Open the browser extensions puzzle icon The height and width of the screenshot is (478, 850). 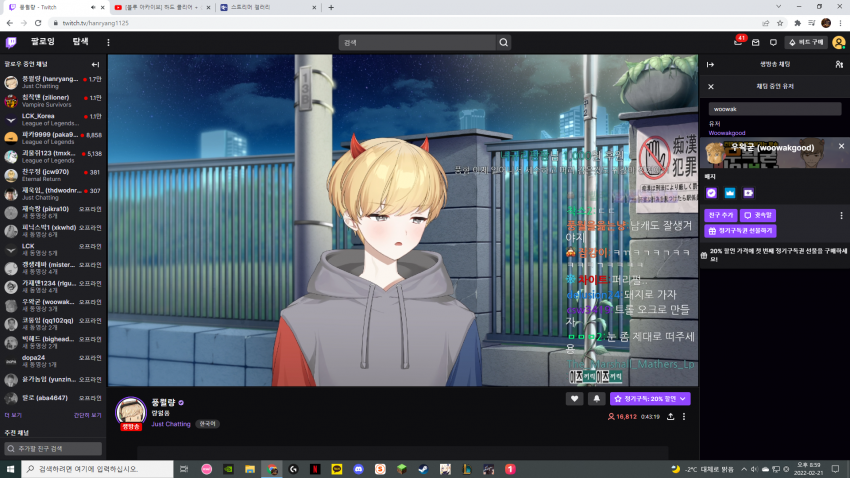[x=797, y=23]
